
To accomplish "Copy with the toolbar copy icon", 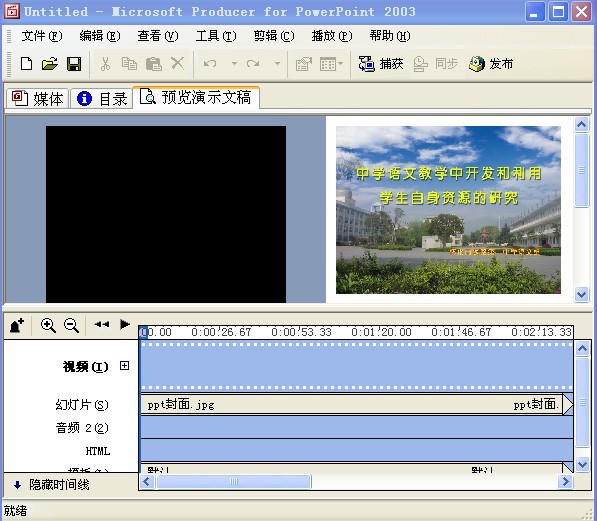I will click(129, 64).
